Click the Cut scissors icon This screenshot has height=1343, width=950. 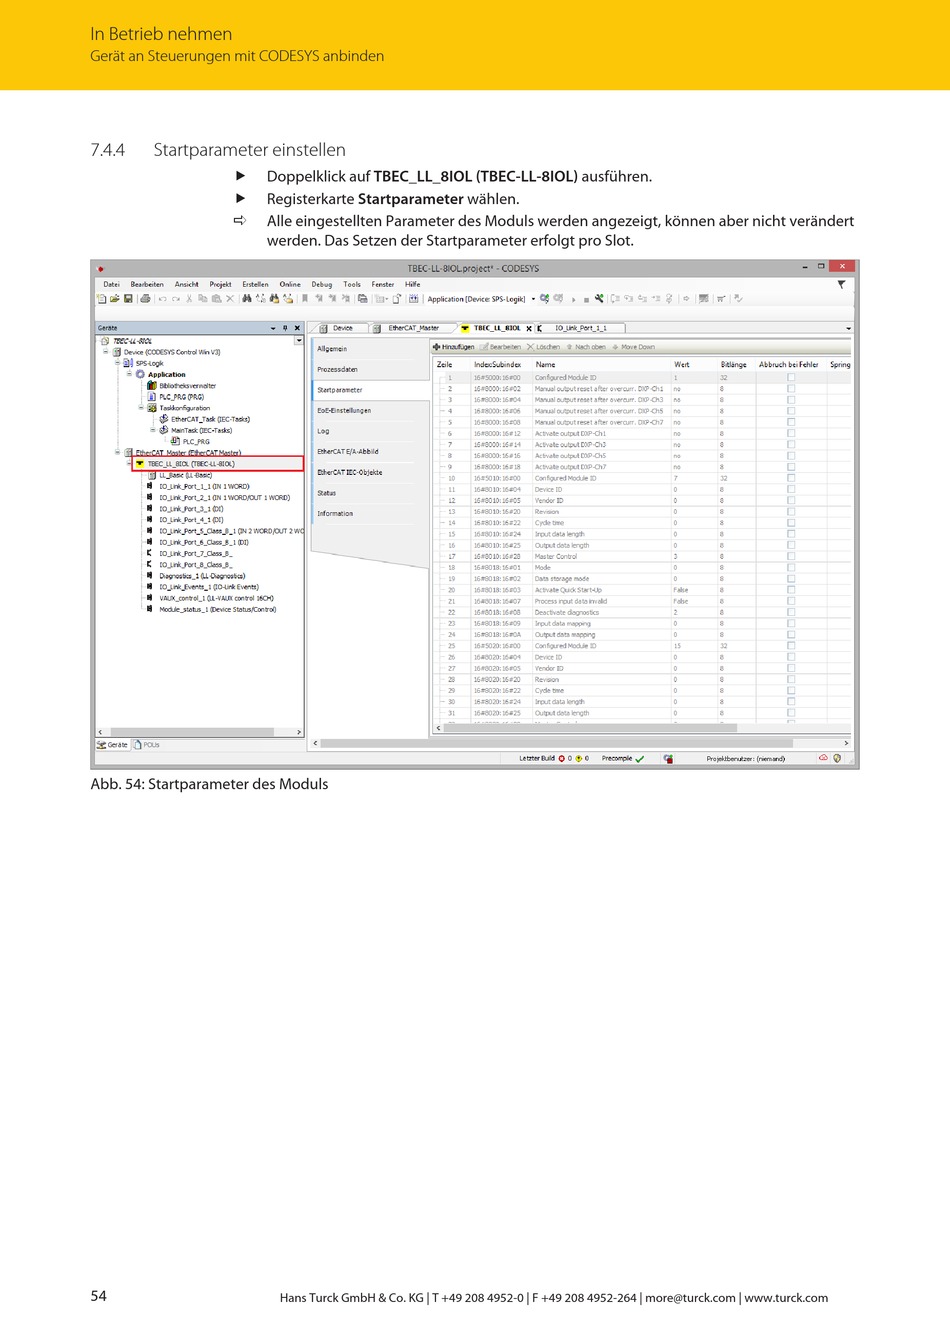click(189, 298)
